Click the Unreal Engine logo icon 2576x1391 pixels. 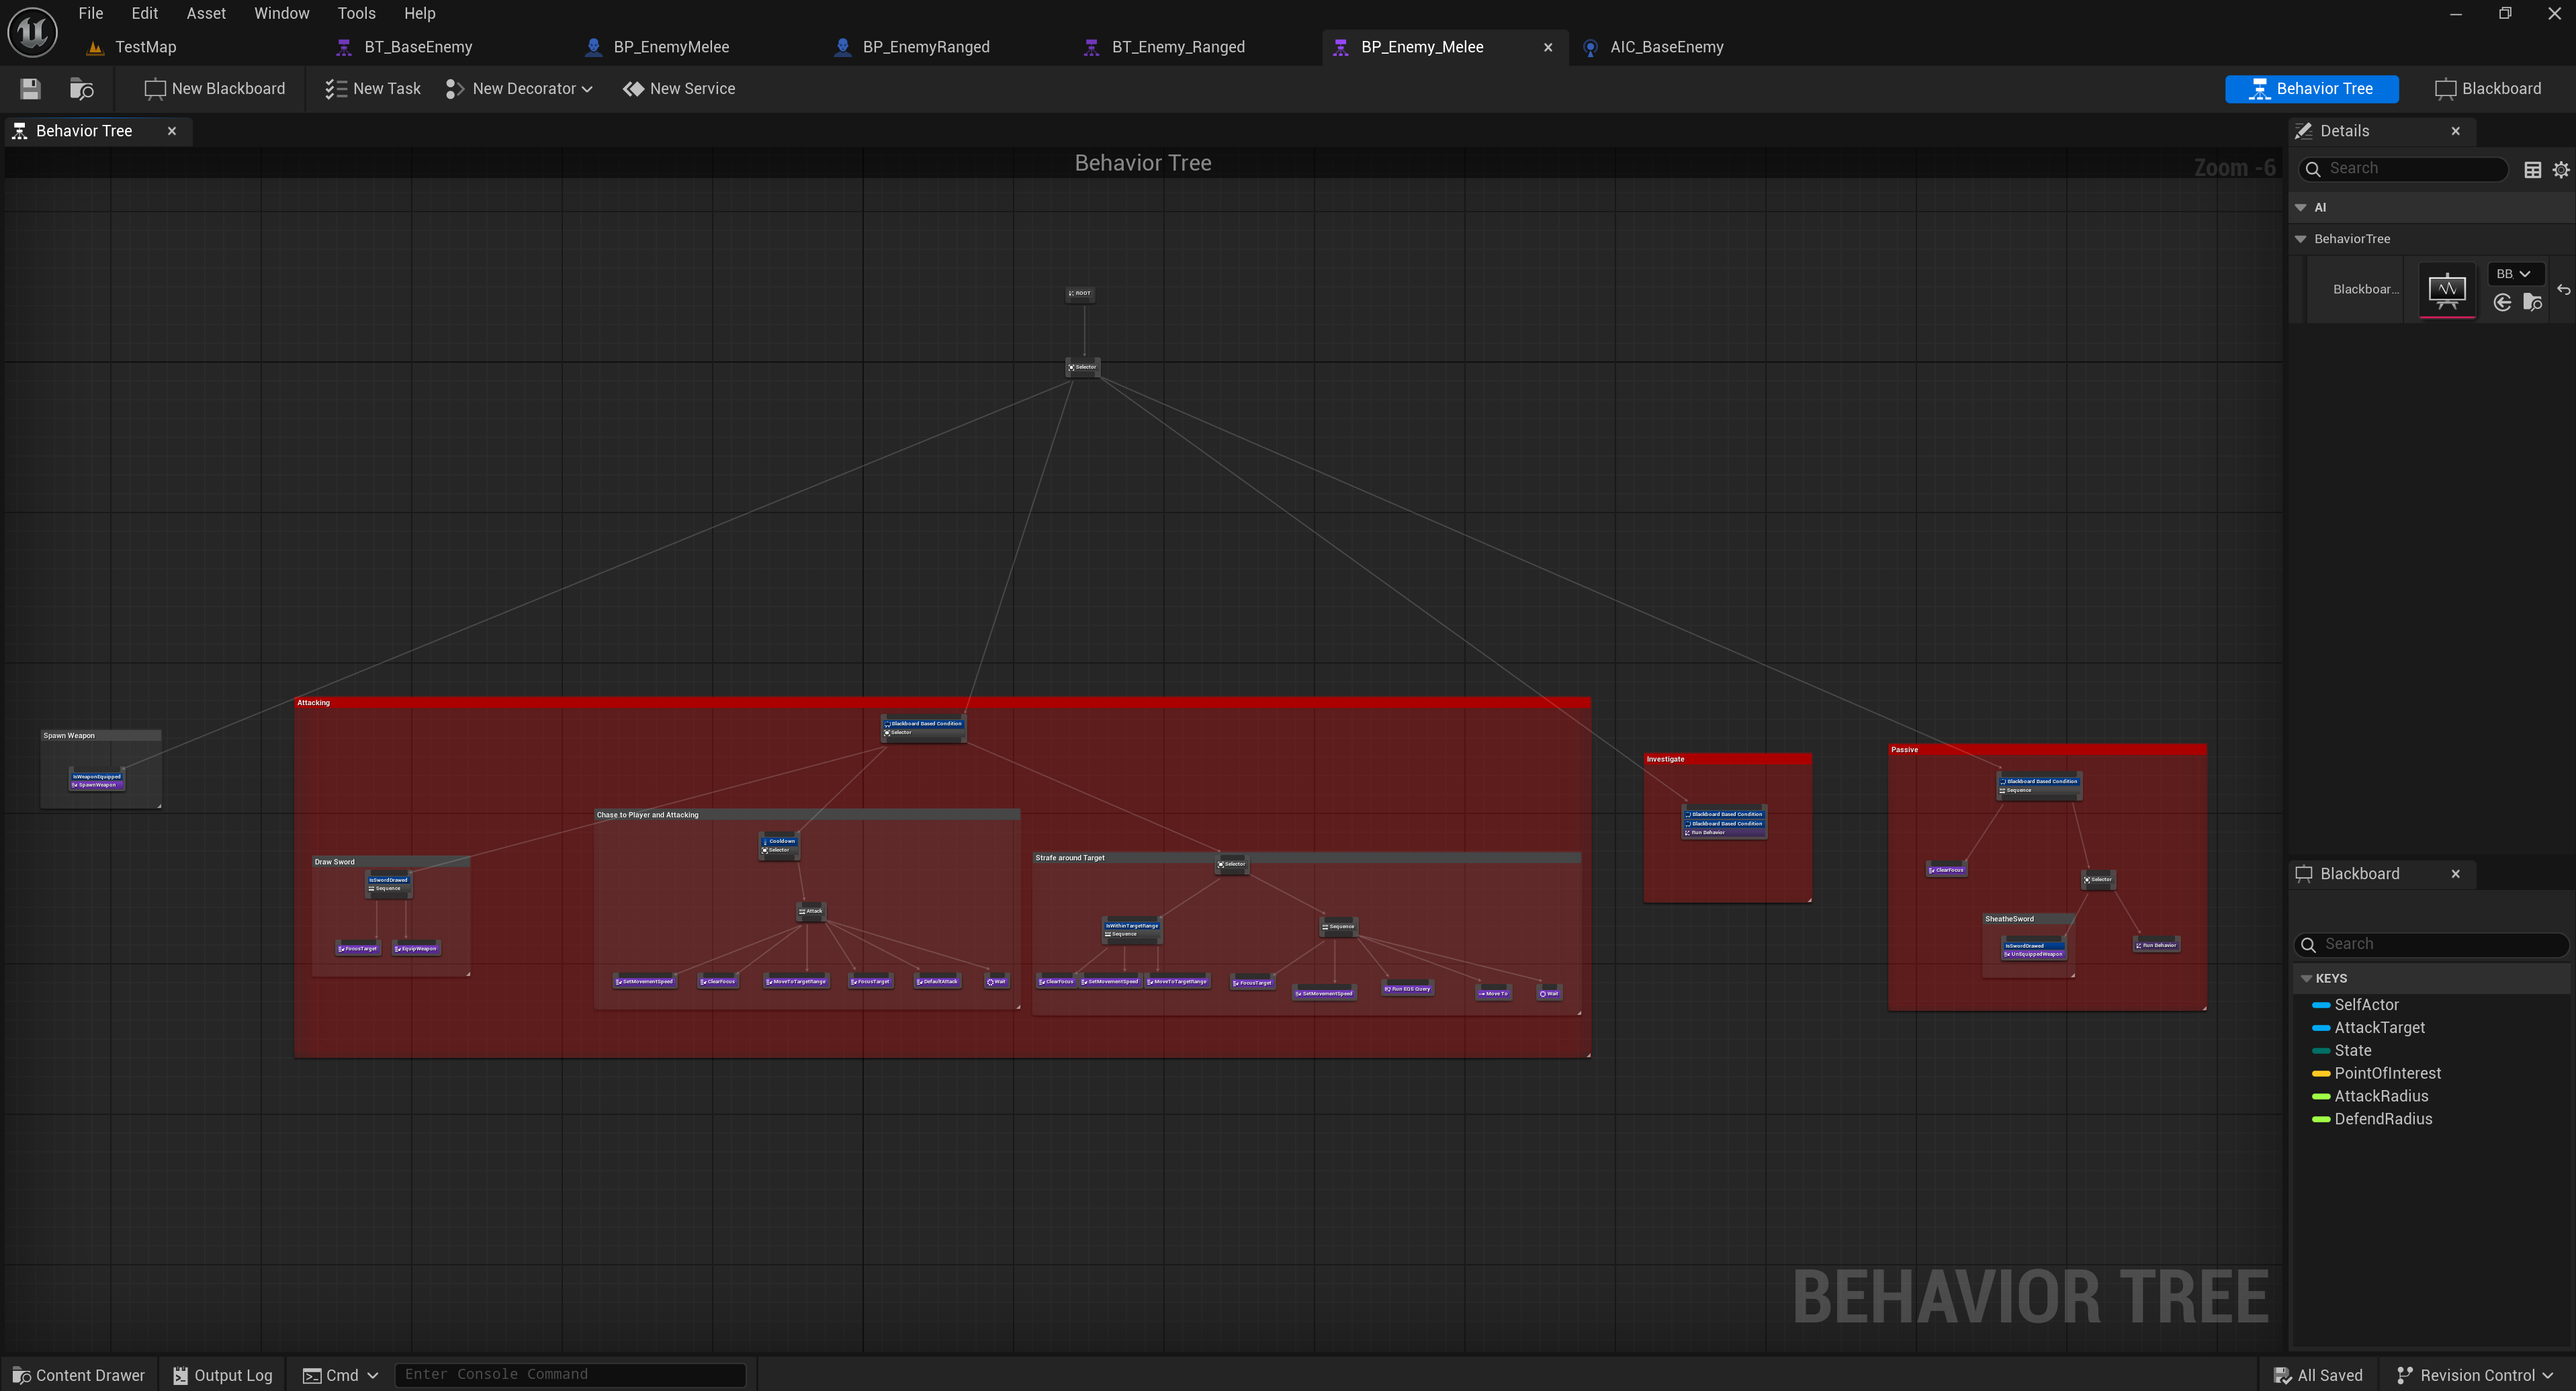(x=32, y=32)
